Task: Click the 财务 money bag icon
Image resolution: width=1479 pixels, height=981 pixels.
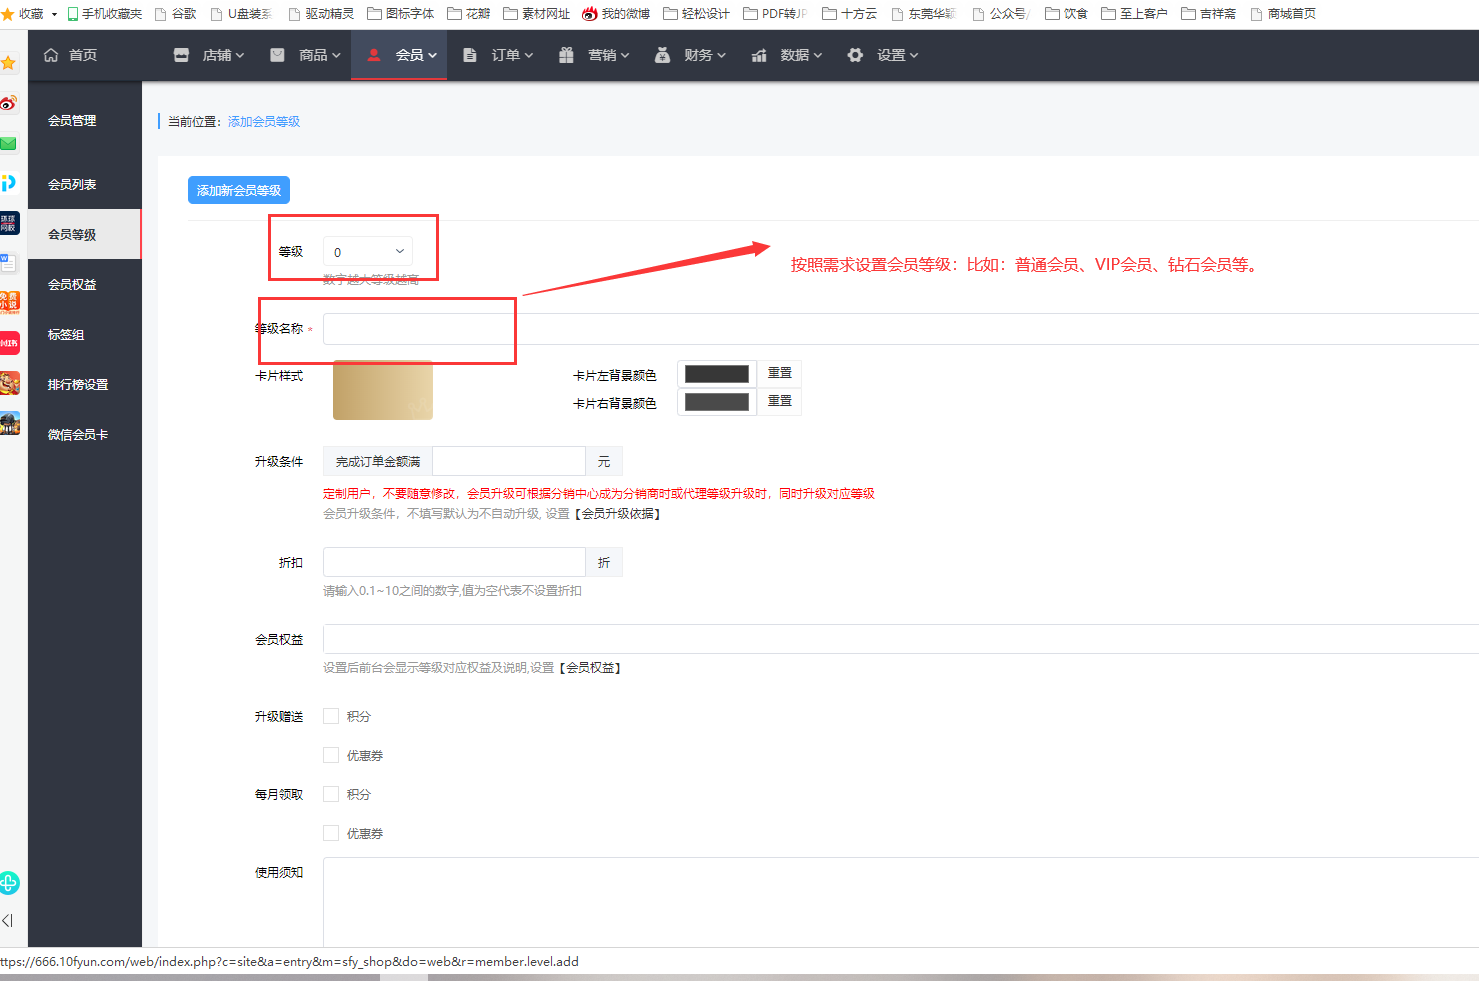Action: pos(662,55)
